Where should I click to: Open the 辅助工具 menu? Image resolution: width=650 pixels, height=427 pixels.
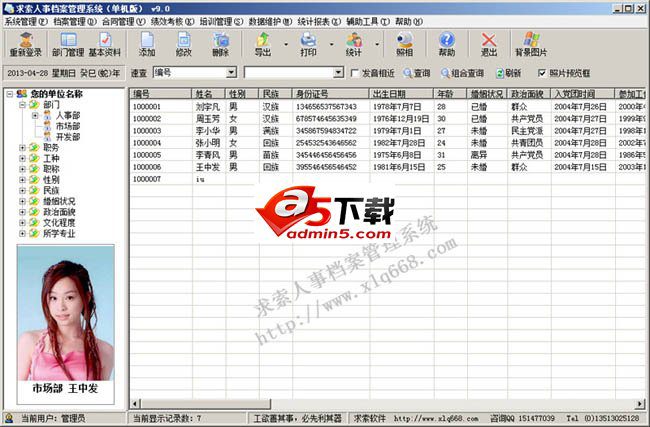tap(368, 22)
